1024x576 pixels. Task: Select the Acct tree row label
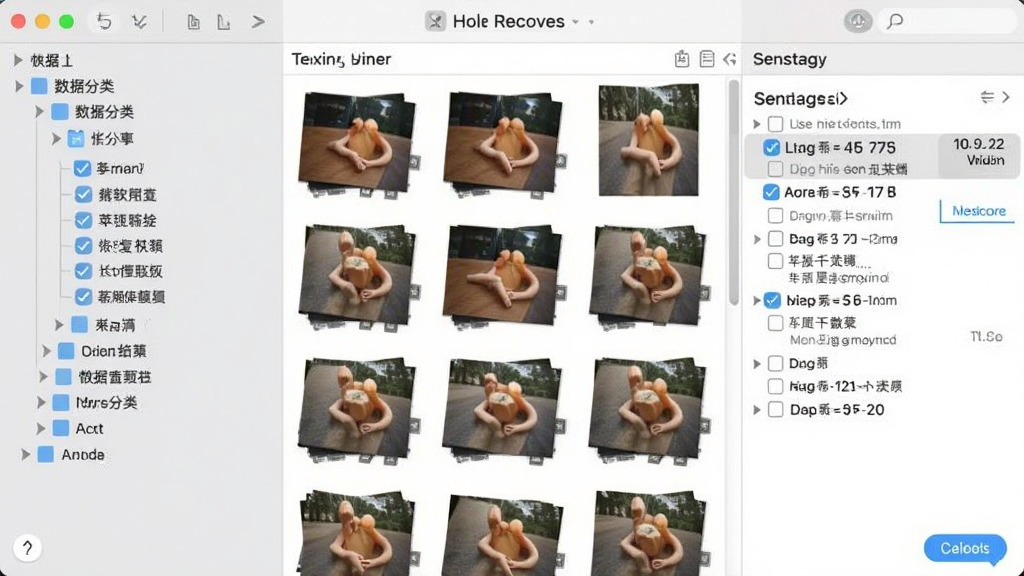coord(89,428)
